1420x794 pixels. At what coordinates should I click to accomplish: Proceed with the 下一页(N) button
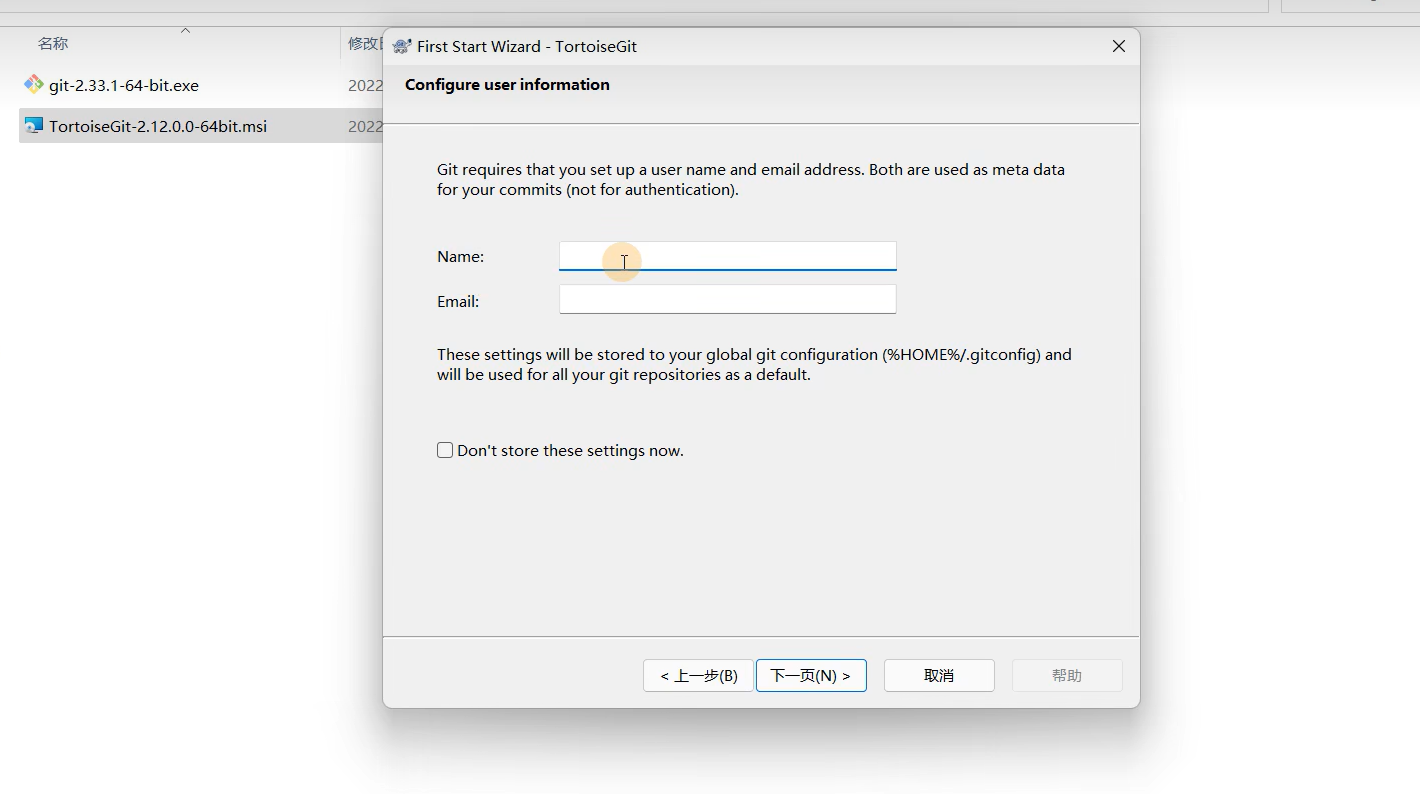tap(811, 675)
